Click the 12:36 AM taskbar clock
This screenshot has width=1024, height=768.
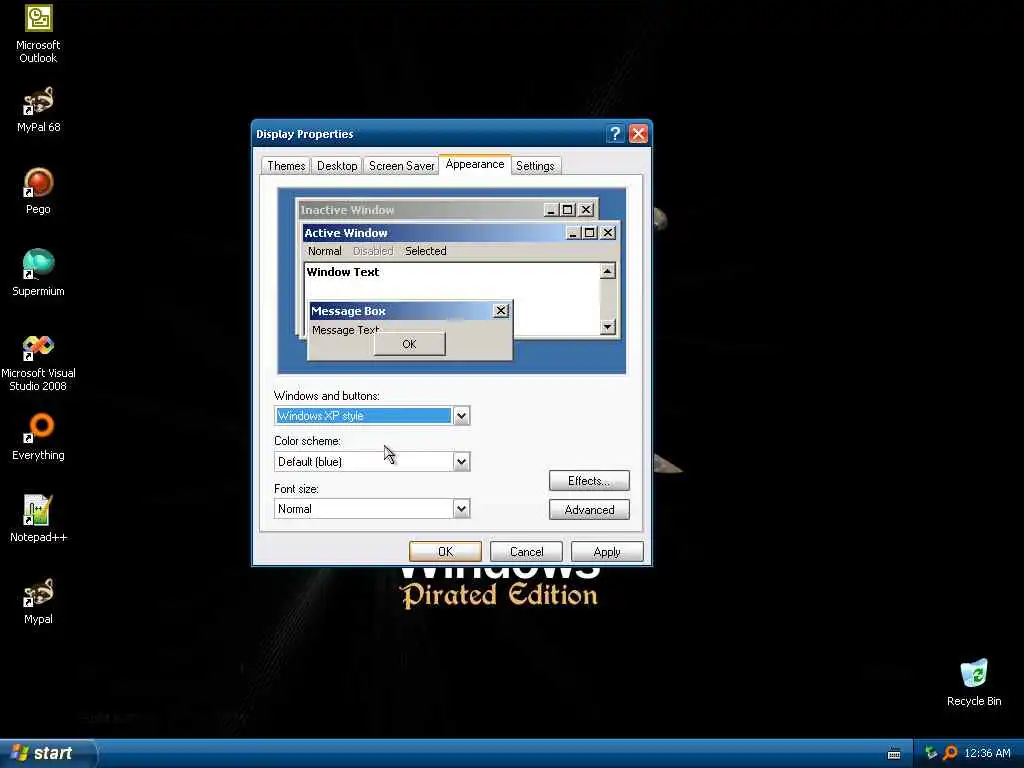pyautogui.click(x=987, y=753)
